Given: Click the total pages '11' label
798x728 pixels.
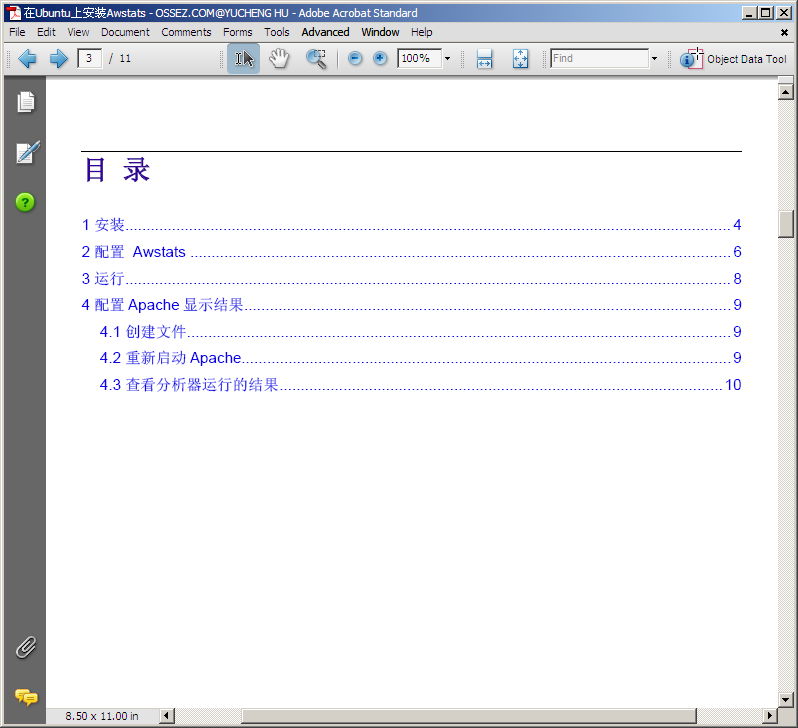Looking at the screenshot, I should click(x=125, y=59).
